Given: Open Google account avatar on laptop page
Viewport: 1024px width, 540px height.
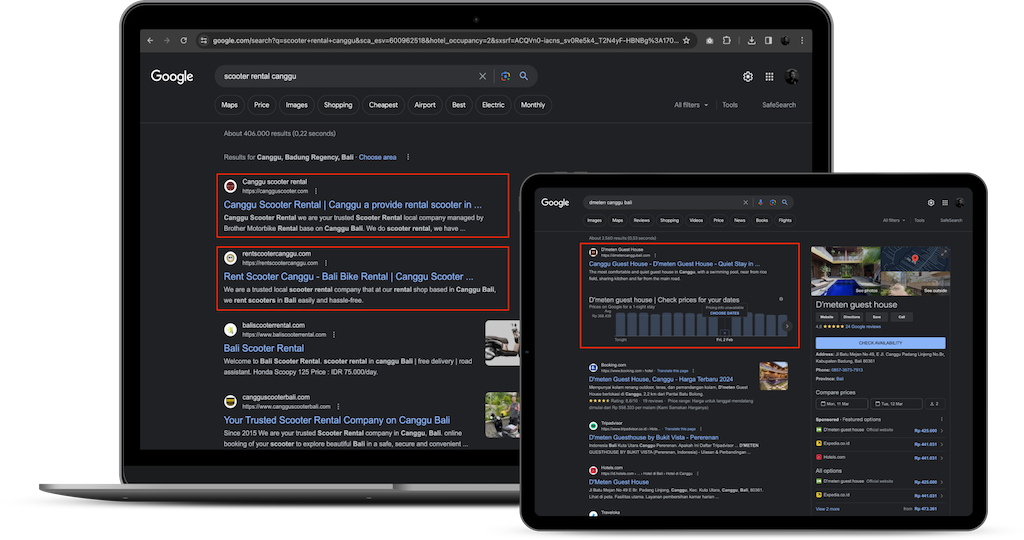Looking at the screenshot, I should click(x=792, y=77).
